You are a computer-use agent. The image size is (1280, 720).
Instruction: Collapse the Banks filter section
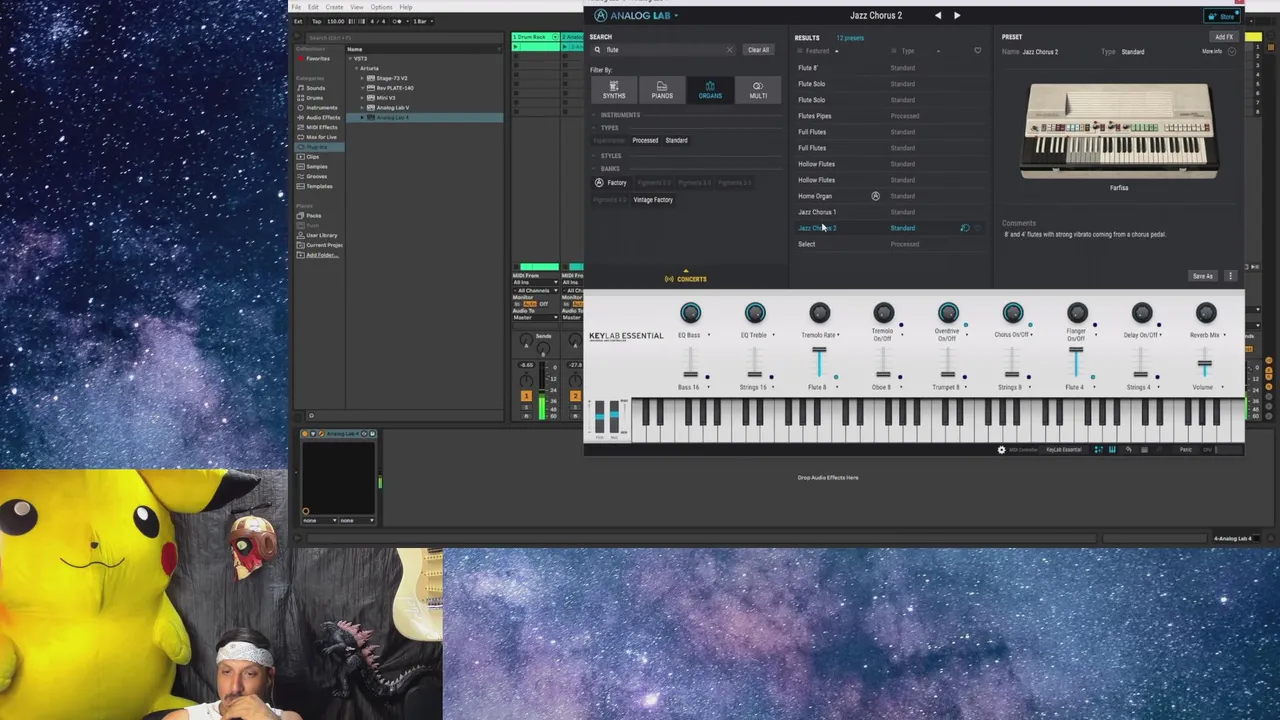click(609, 169)
